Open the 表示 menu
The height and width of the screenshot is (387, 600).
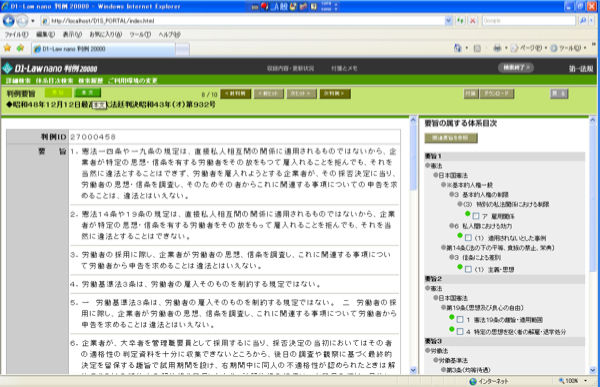pos(72,34)
